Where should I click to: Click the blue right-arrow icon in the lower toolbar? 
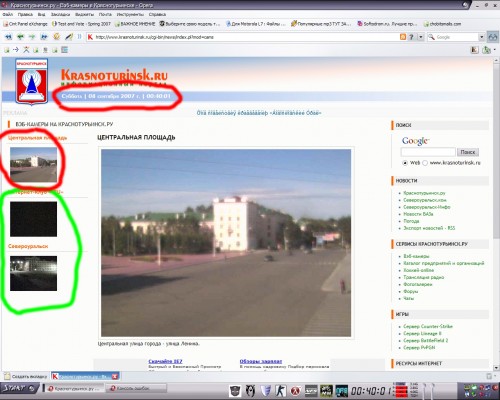(16, 50)
